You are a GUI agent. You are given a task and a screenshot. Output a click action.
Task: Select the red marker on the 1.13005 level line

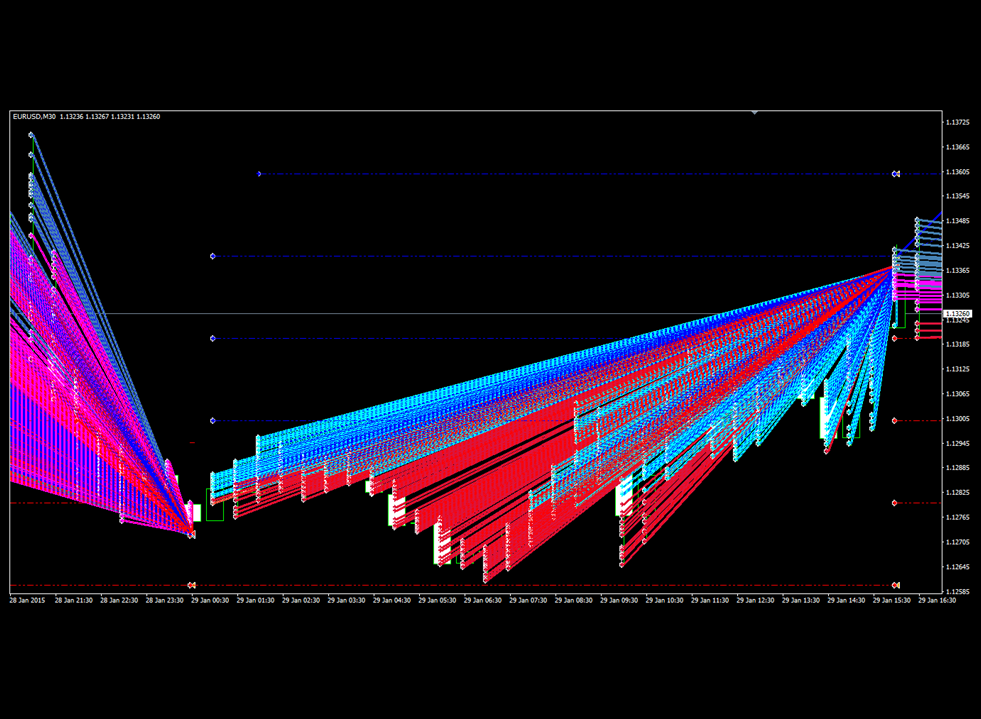click(893, 421)
